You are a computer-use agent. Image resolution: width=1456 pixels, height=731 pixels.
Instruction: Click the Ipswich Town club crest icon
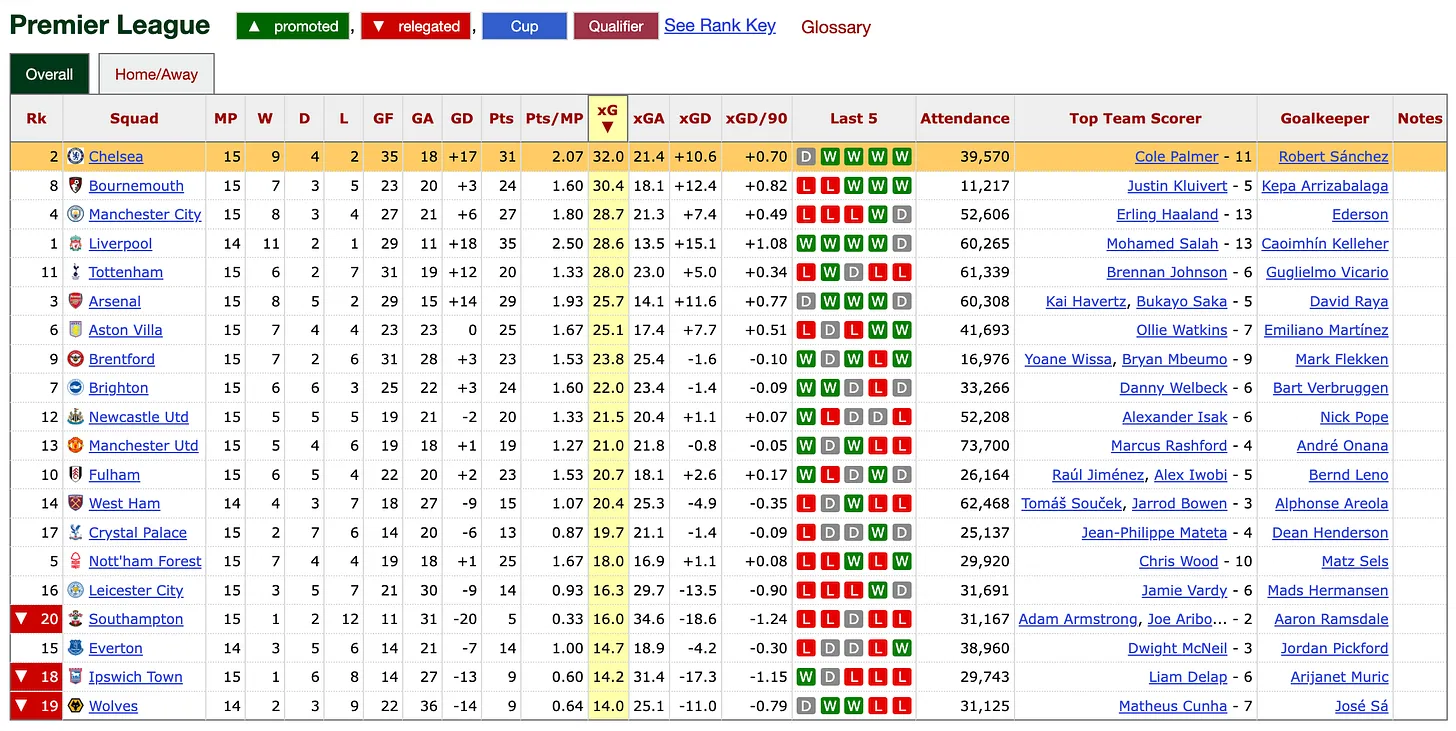75,678
